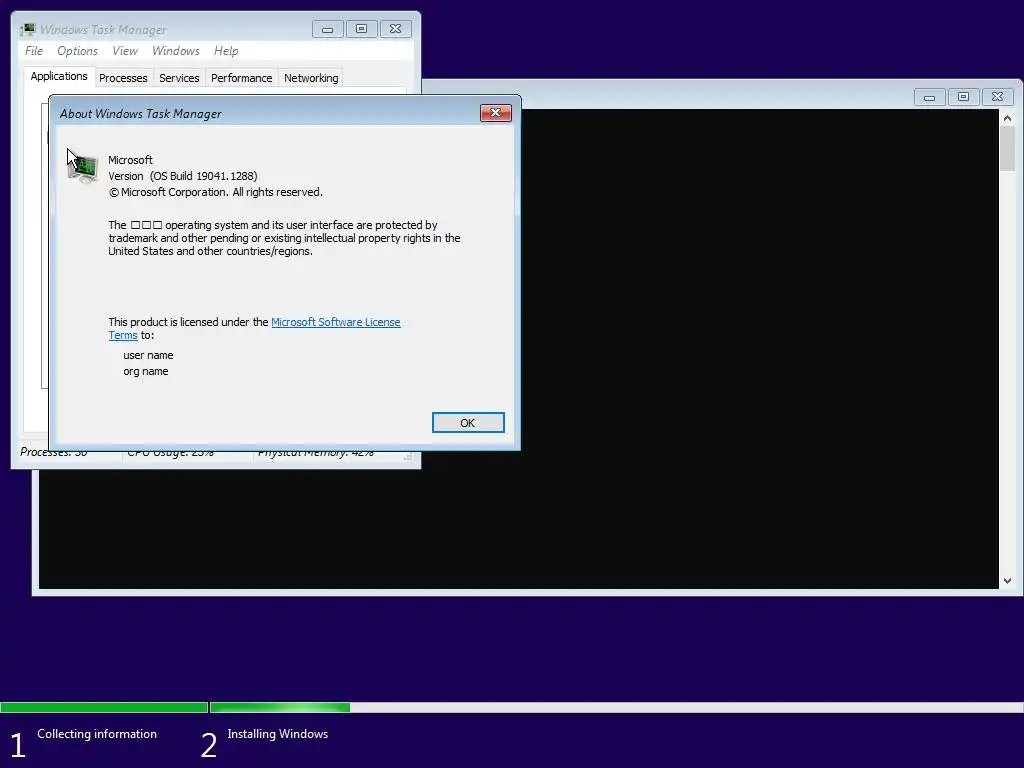Click the 'org name' text
Screen dimensions: 1024x768
[146, 371]
